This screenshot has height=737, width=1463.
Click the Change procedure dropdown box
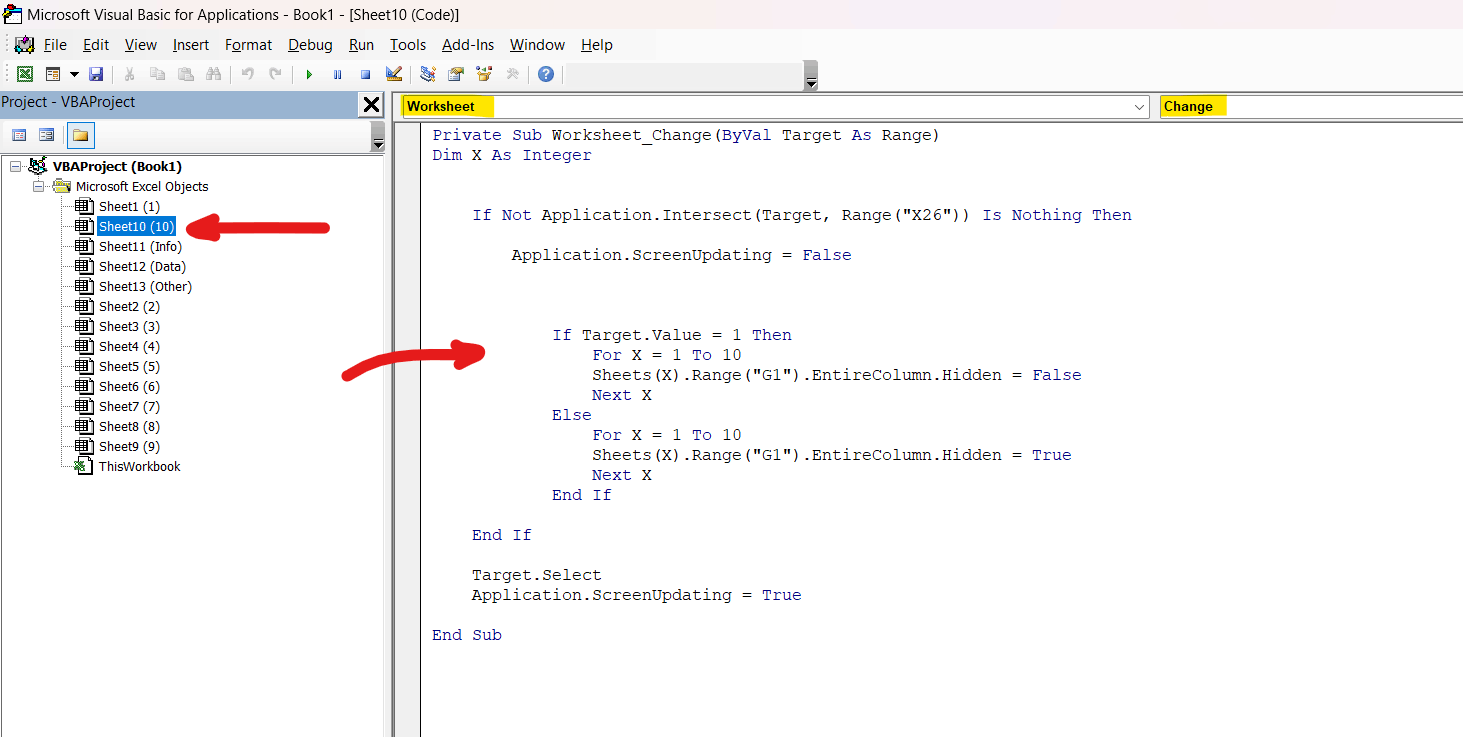pyautogui.click(x=1310, y=106)
